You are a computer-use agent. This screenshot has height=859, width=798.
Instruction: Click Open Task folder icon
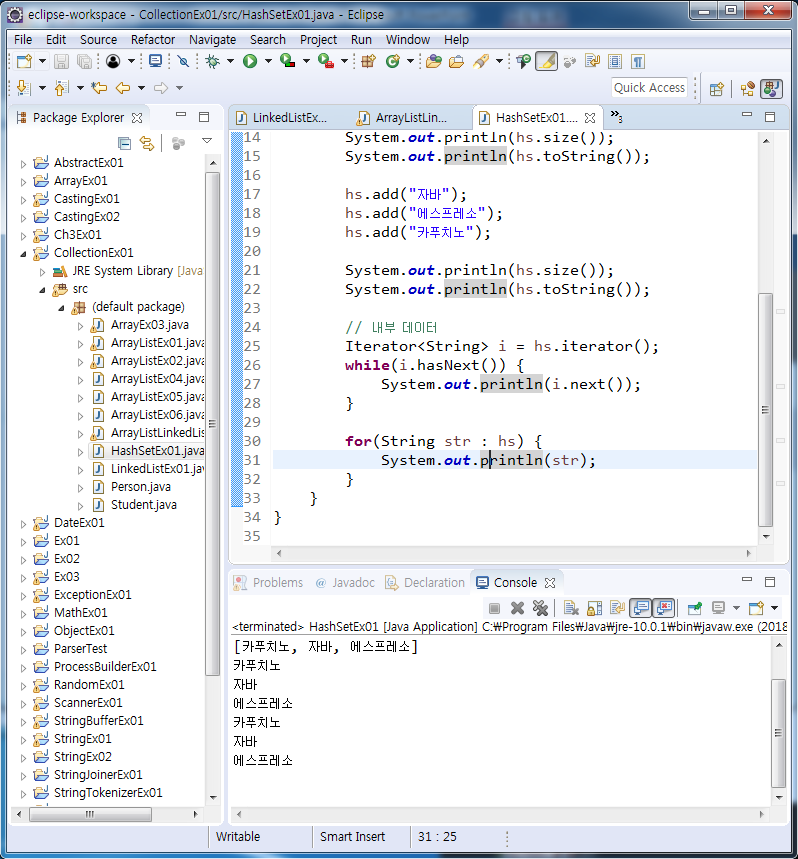tap(456, 61)
